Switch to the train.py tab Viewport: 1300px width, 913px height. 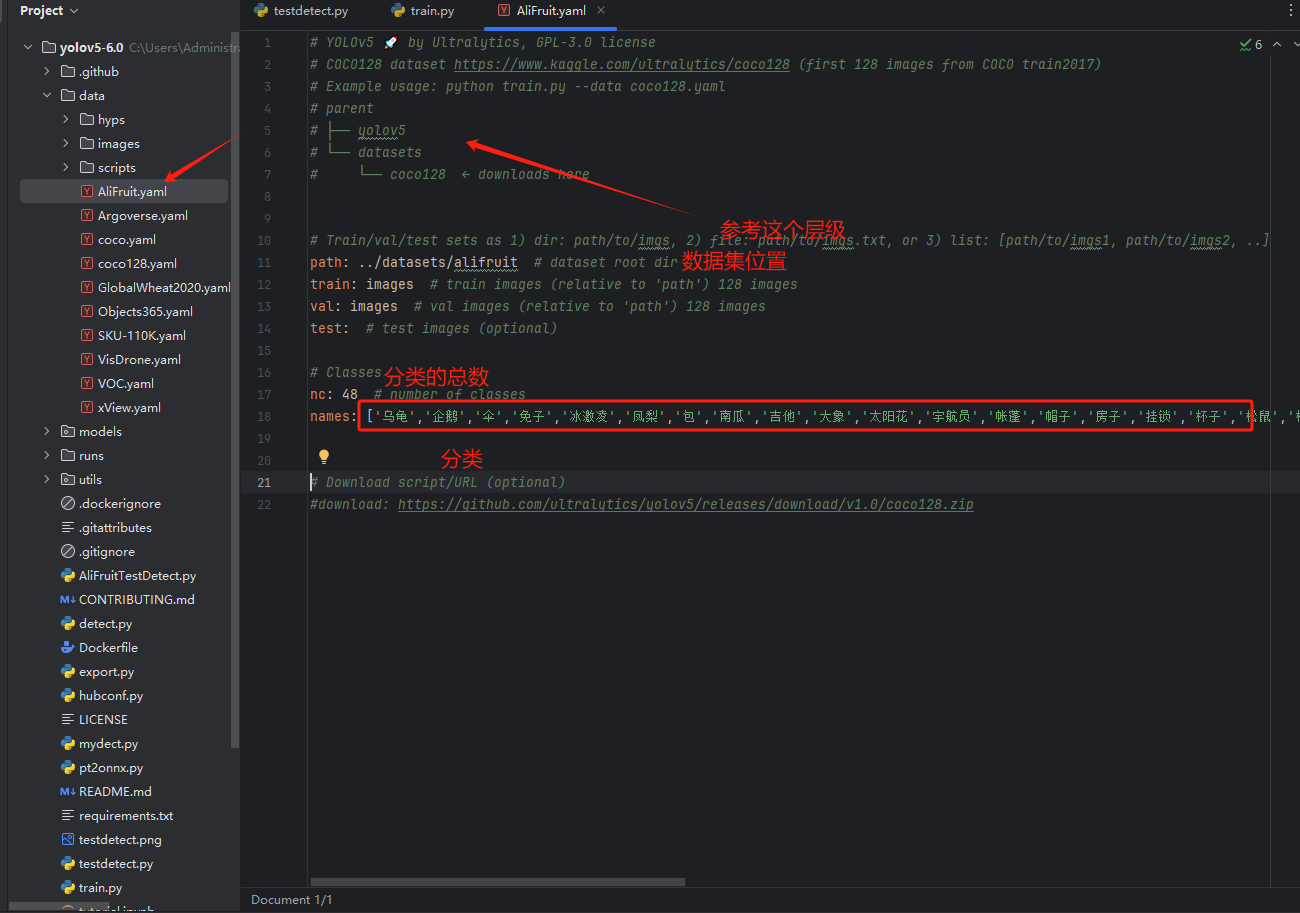pyautogui.click(x=431, y=11)
